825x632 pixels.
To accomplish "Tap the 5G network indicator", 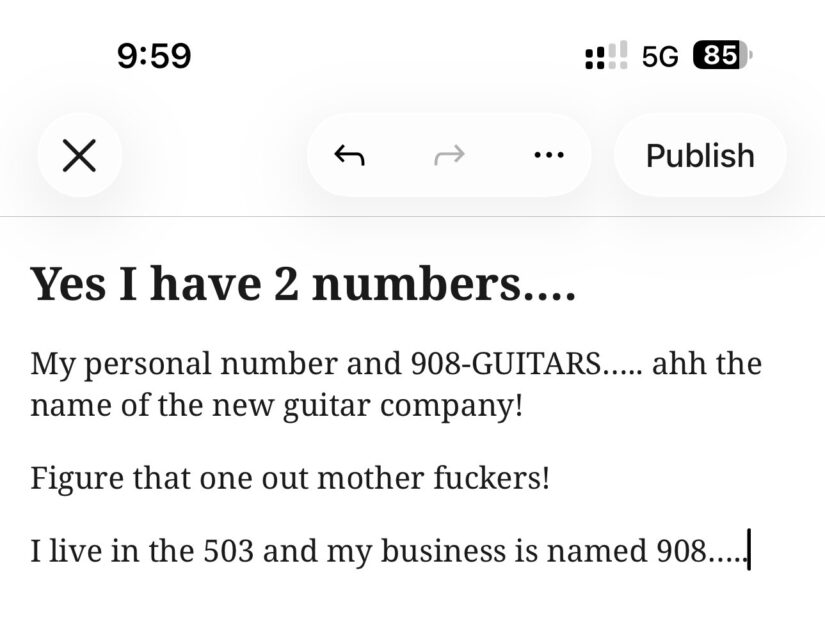I will tap(660, 56).
